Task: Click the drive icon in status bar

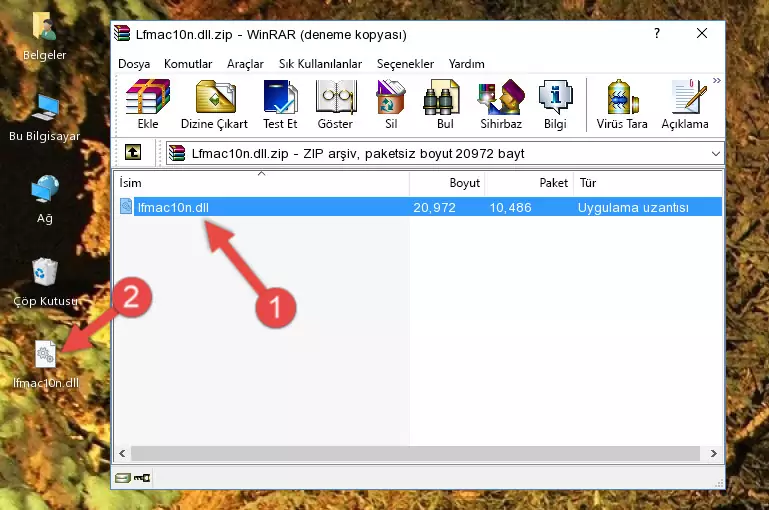Action: point(123,478)
